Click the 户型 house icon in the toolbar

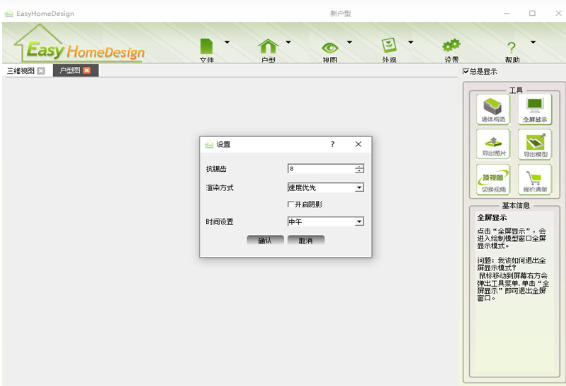268,47
